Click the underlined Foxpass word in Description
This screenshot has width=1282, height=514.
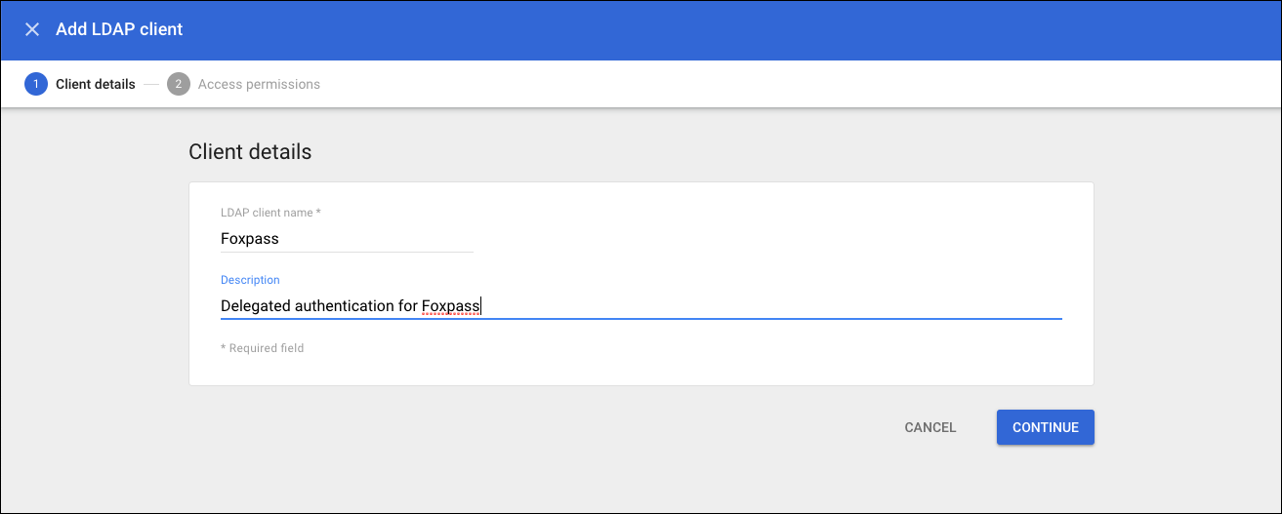tap(451, 306)
